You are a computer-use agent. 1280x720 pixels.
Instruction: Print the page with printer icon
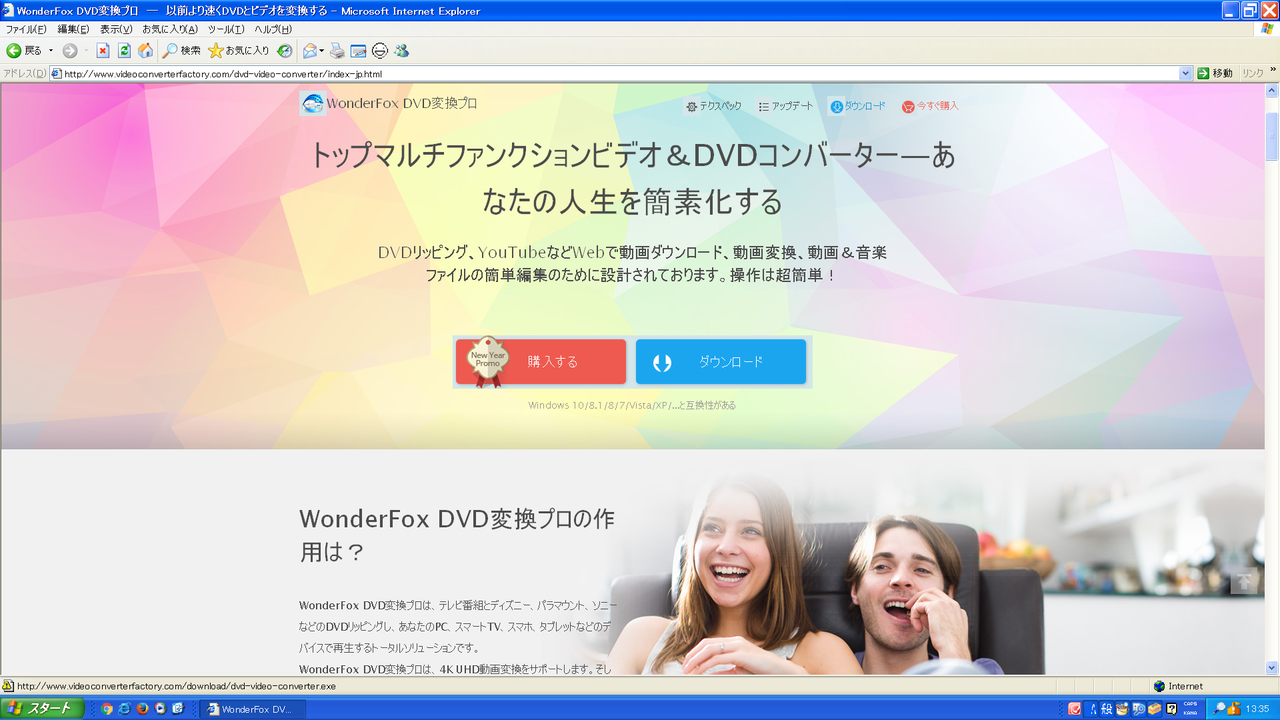coord(337,50)
